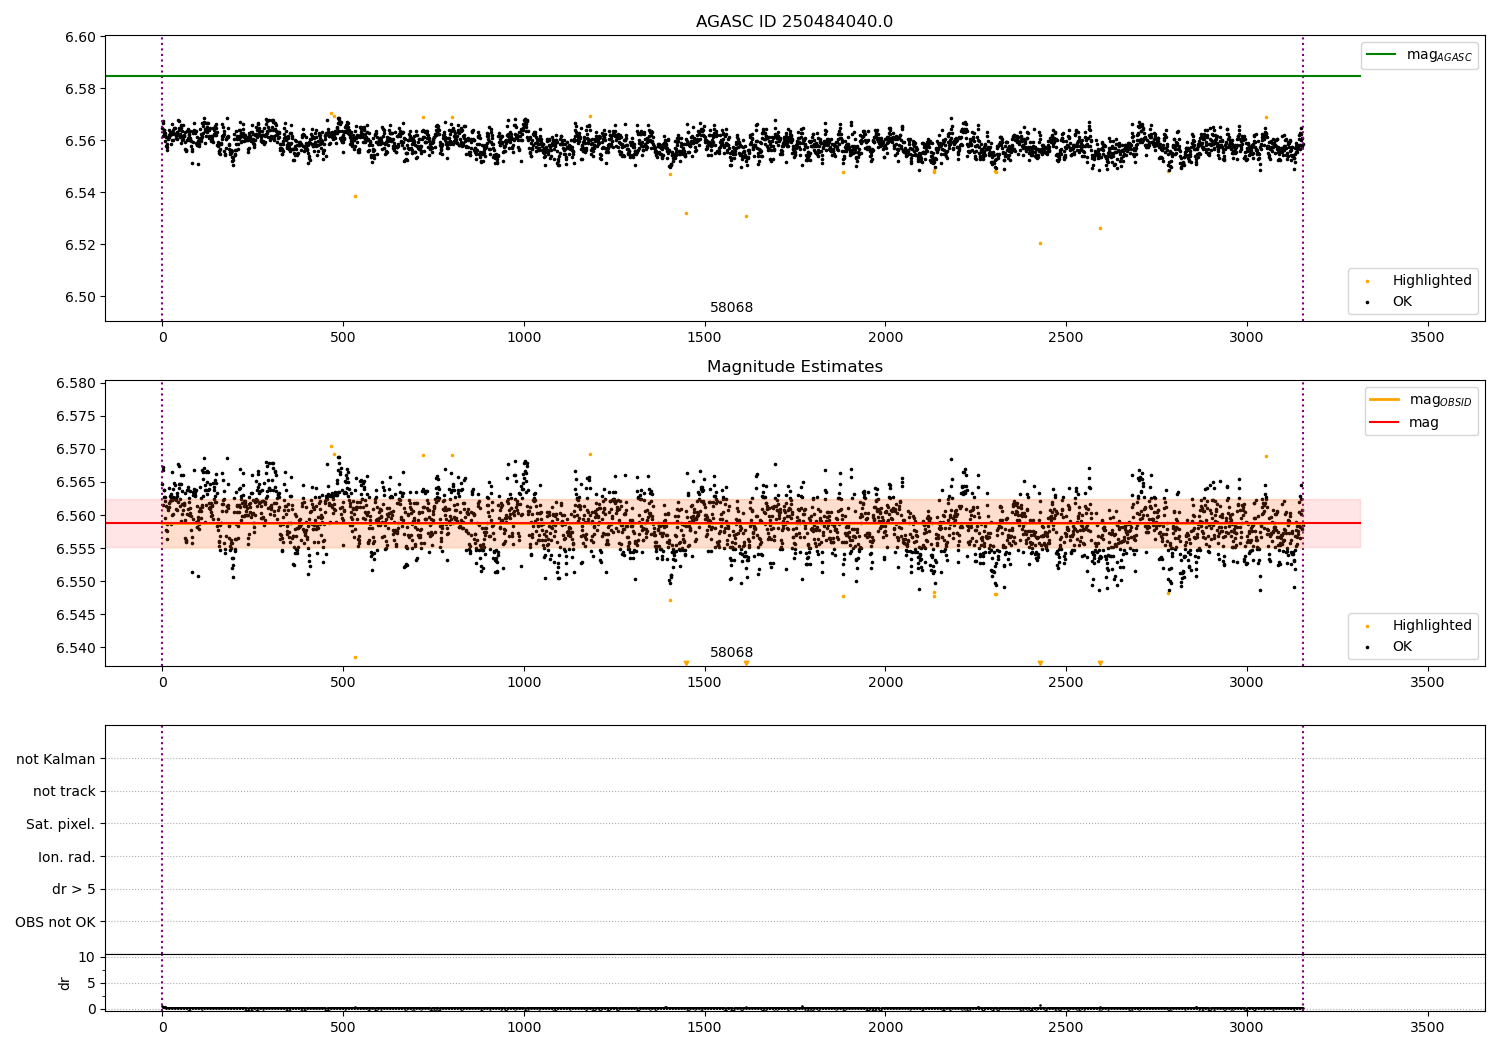1500x1050 pixels.
Task: Click the orange triangle marker near x=2600
Action: (1100, 663)
